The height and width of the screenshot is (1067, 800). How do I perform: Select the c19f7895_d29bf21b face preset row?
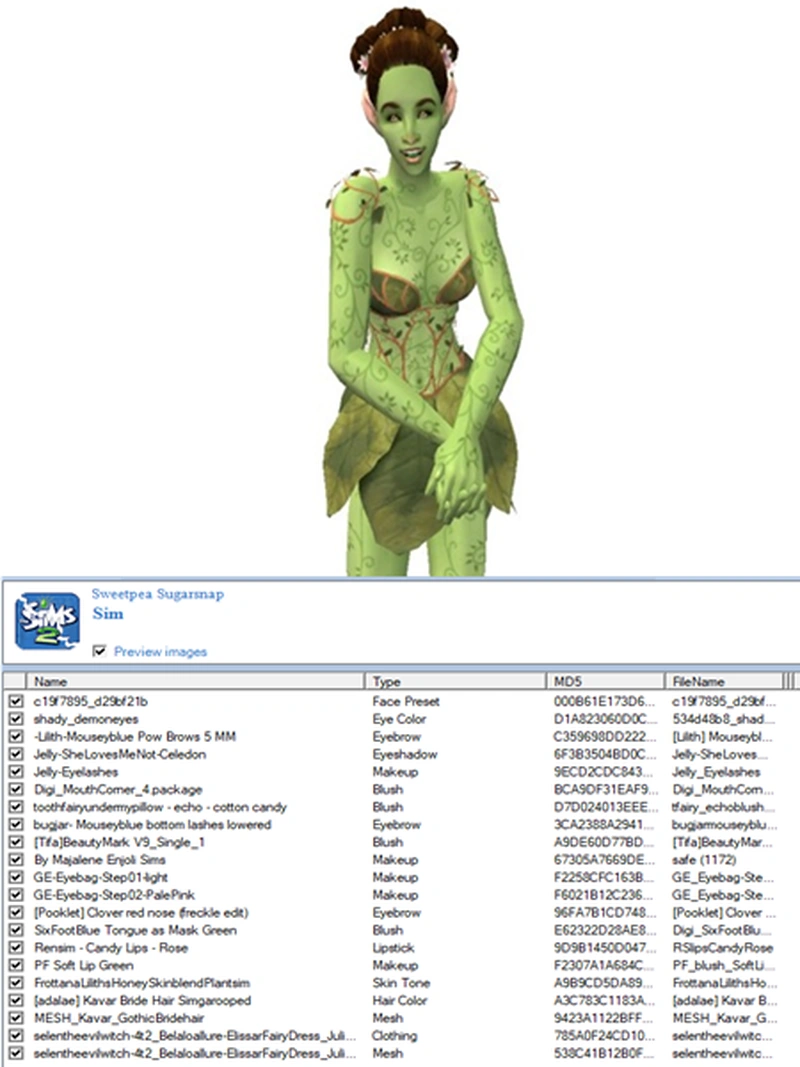[x=90, y=702]
